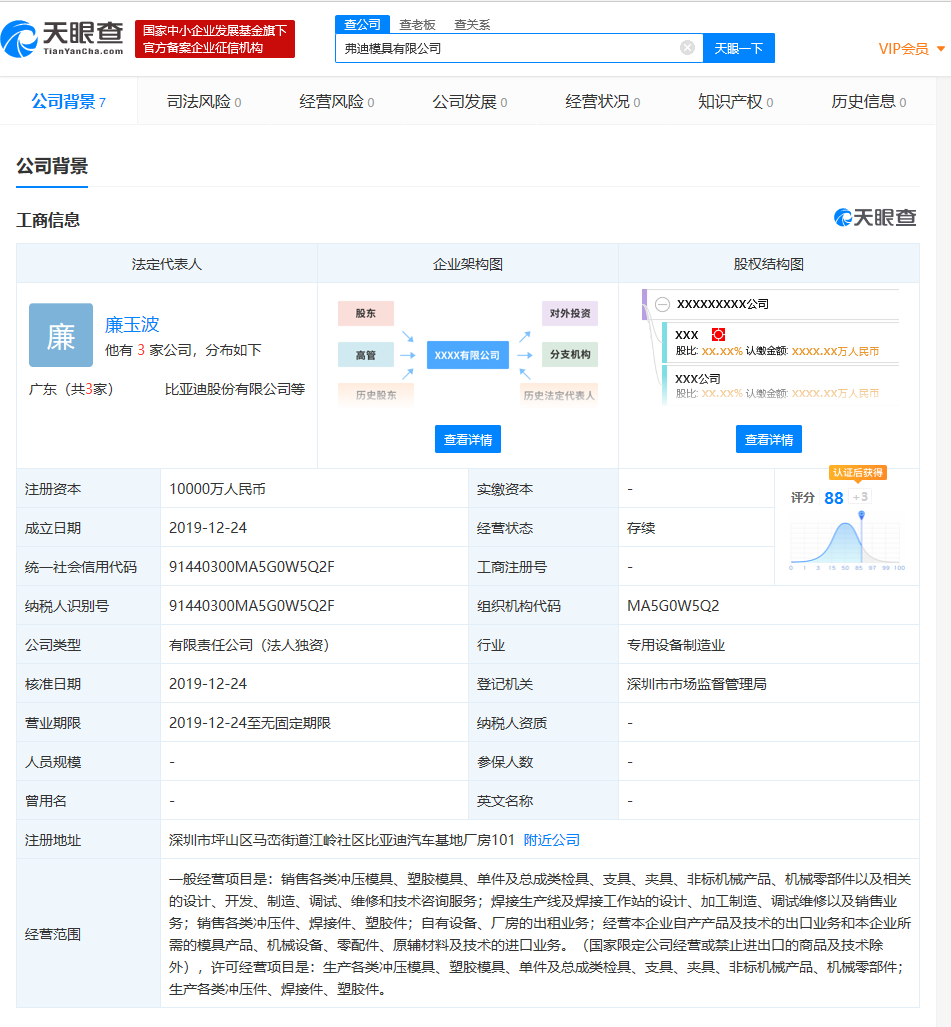
Task: Collapse the XXXXXXXXX公司 equity node
Action: coord(662,304)
